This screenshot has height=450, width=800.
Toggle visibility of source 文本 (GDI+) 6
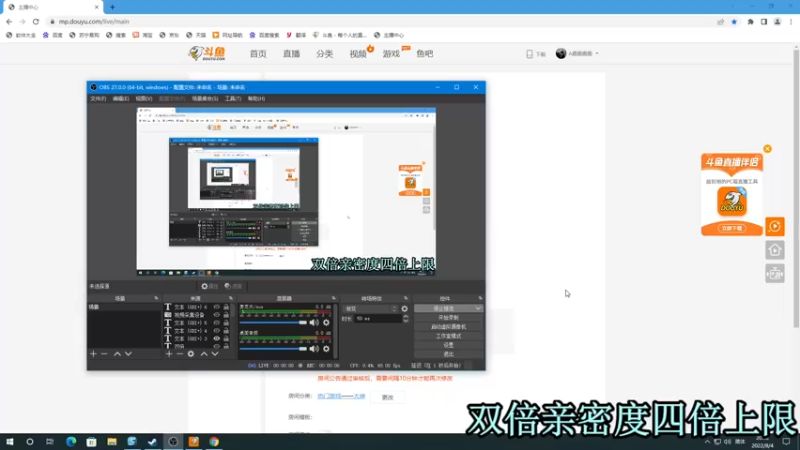[216, 307]
